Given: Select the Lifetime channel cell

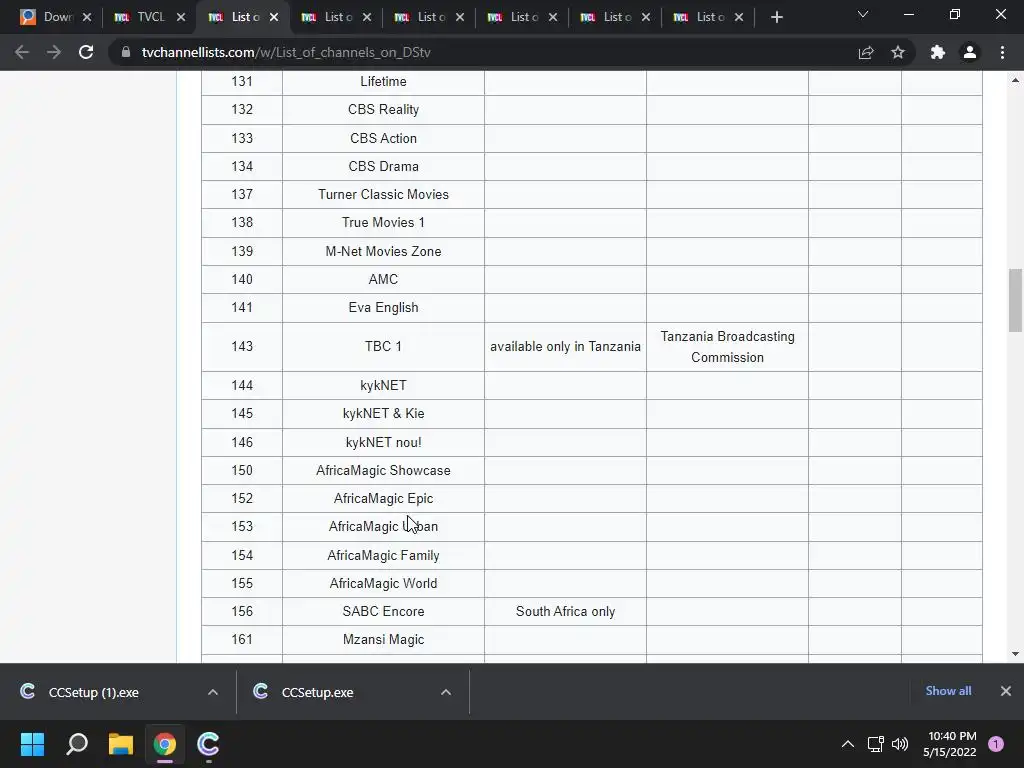Looking at the screenshot, I should pos(383,82).
